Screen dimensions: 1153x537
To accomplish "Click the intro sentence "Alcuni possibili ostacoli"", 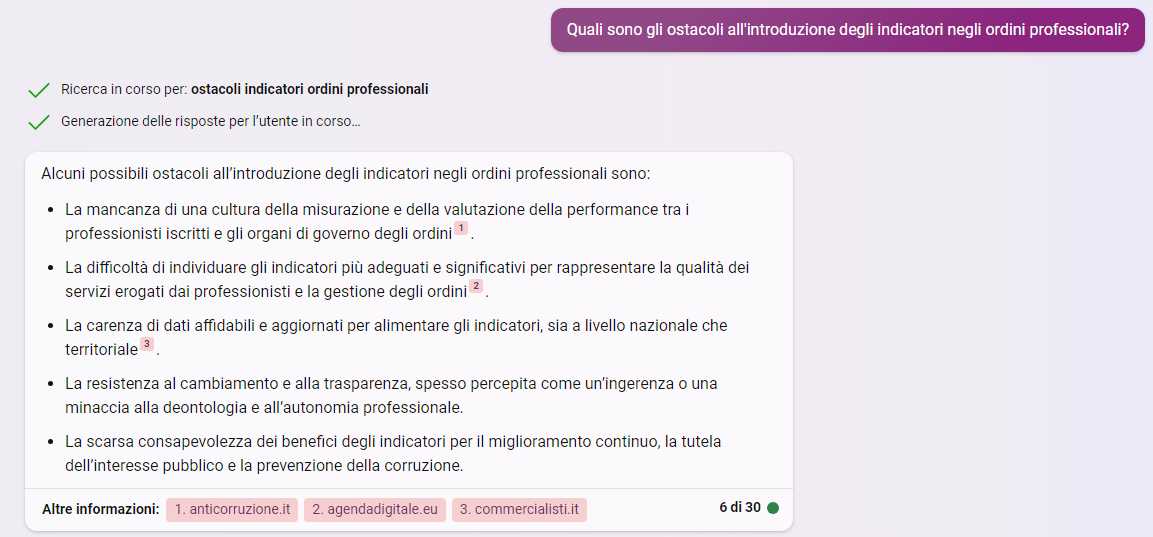I will 346,174.
